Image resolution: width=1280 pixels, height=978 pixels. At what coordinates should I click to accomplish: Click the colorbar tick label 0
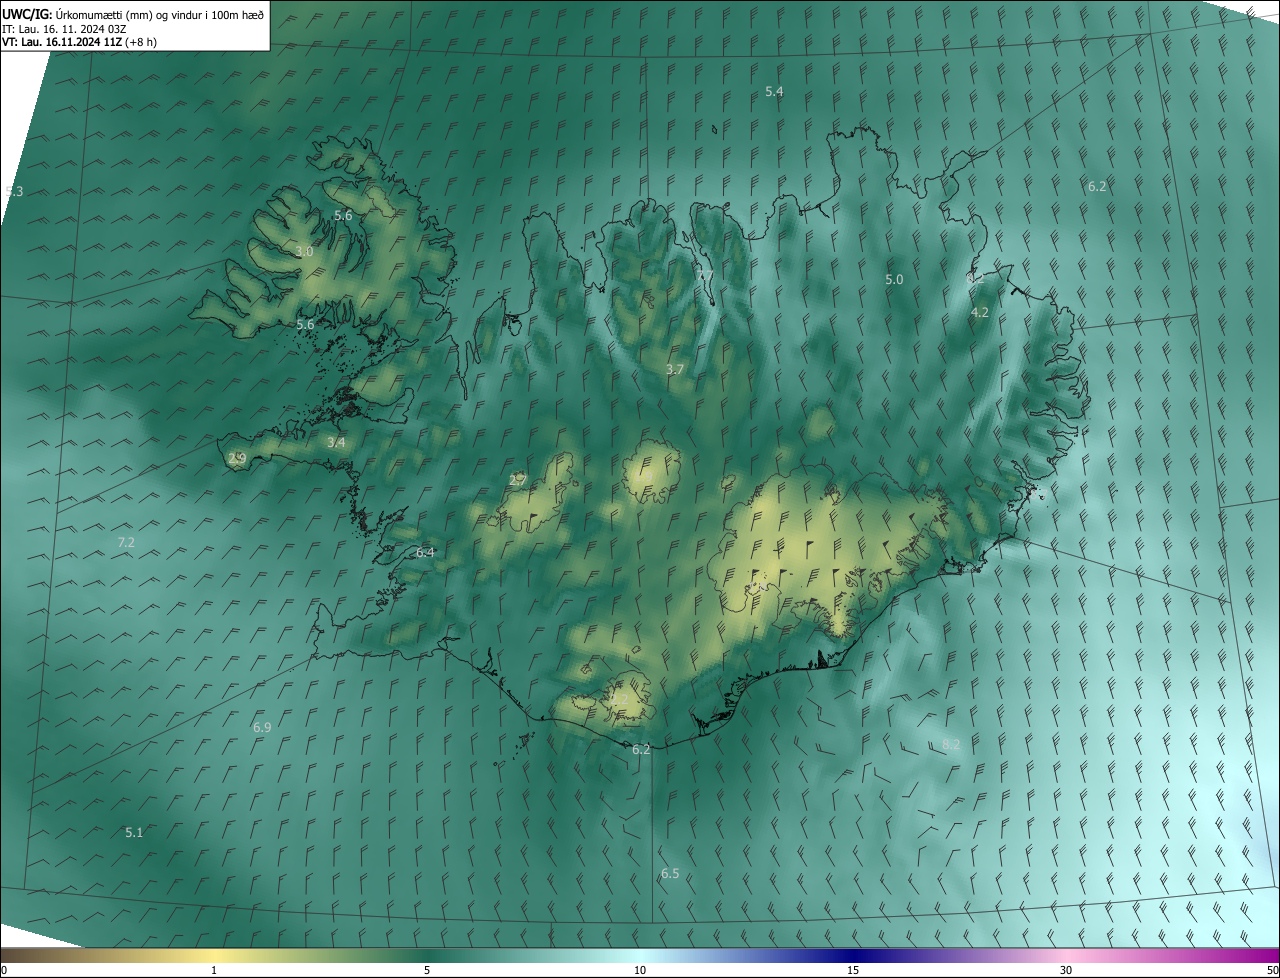pos(3,970)
